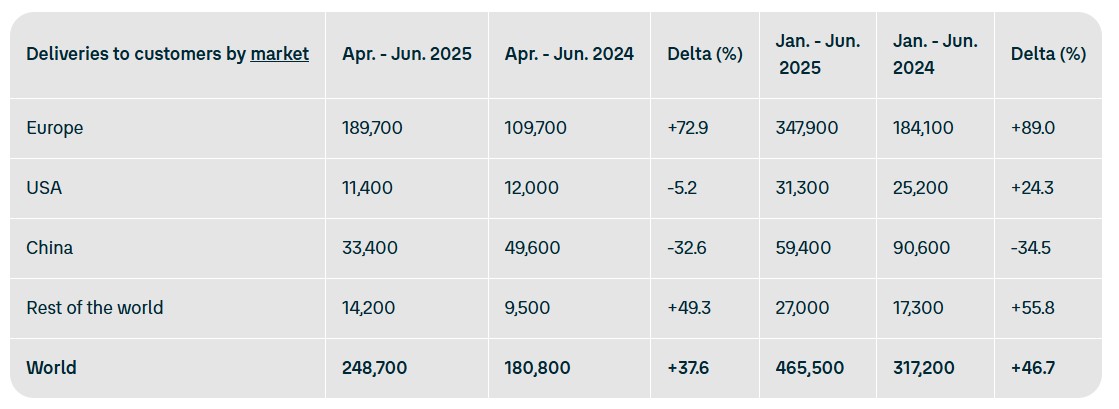Select the +89.0 Europe delta cell

tap(1033, 128)
